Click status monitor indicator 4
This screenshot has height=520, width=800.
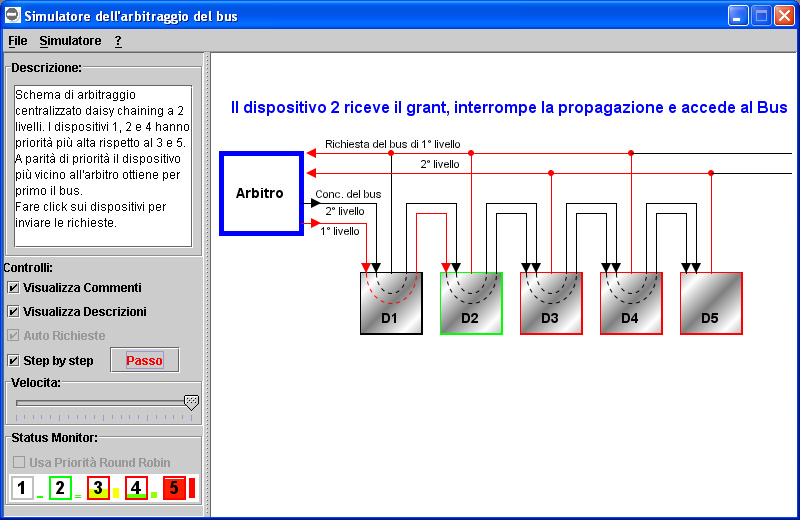pos(136,488)
